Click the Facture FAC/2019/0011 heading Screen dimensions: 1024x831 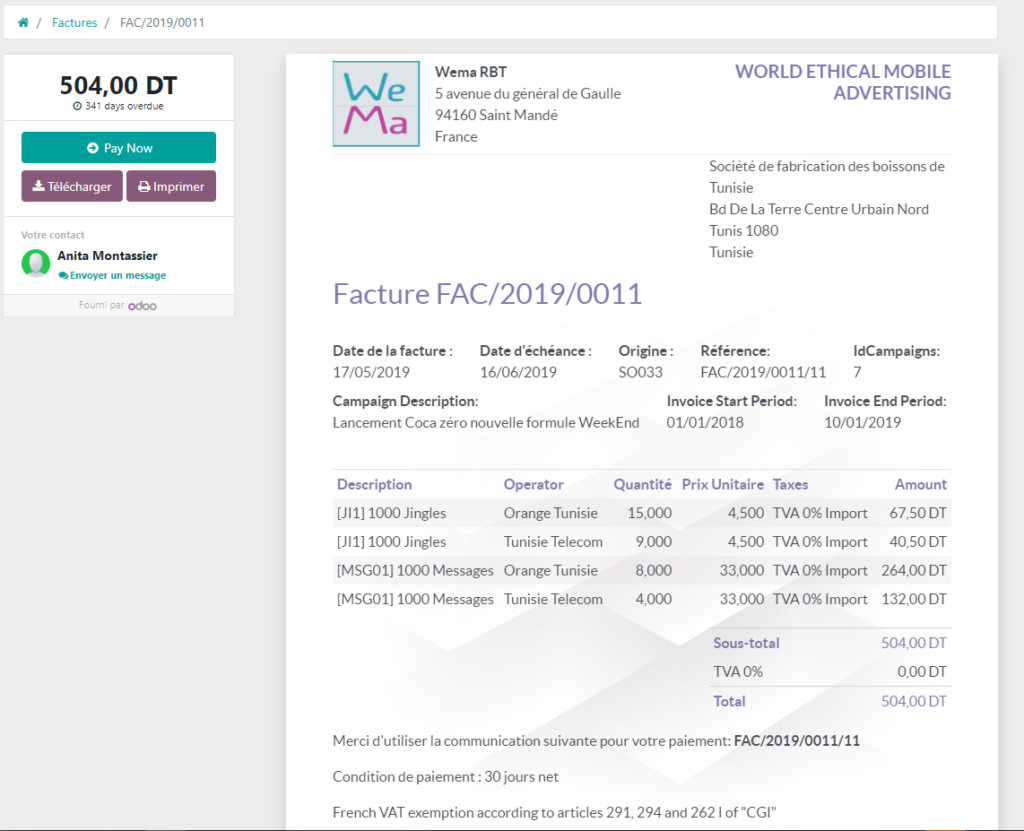487,294
